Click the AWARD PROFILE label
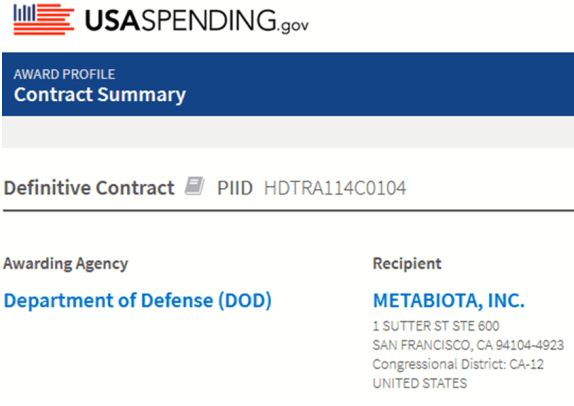Viewport: 574px width, 406px height. [x=64, y=74]
